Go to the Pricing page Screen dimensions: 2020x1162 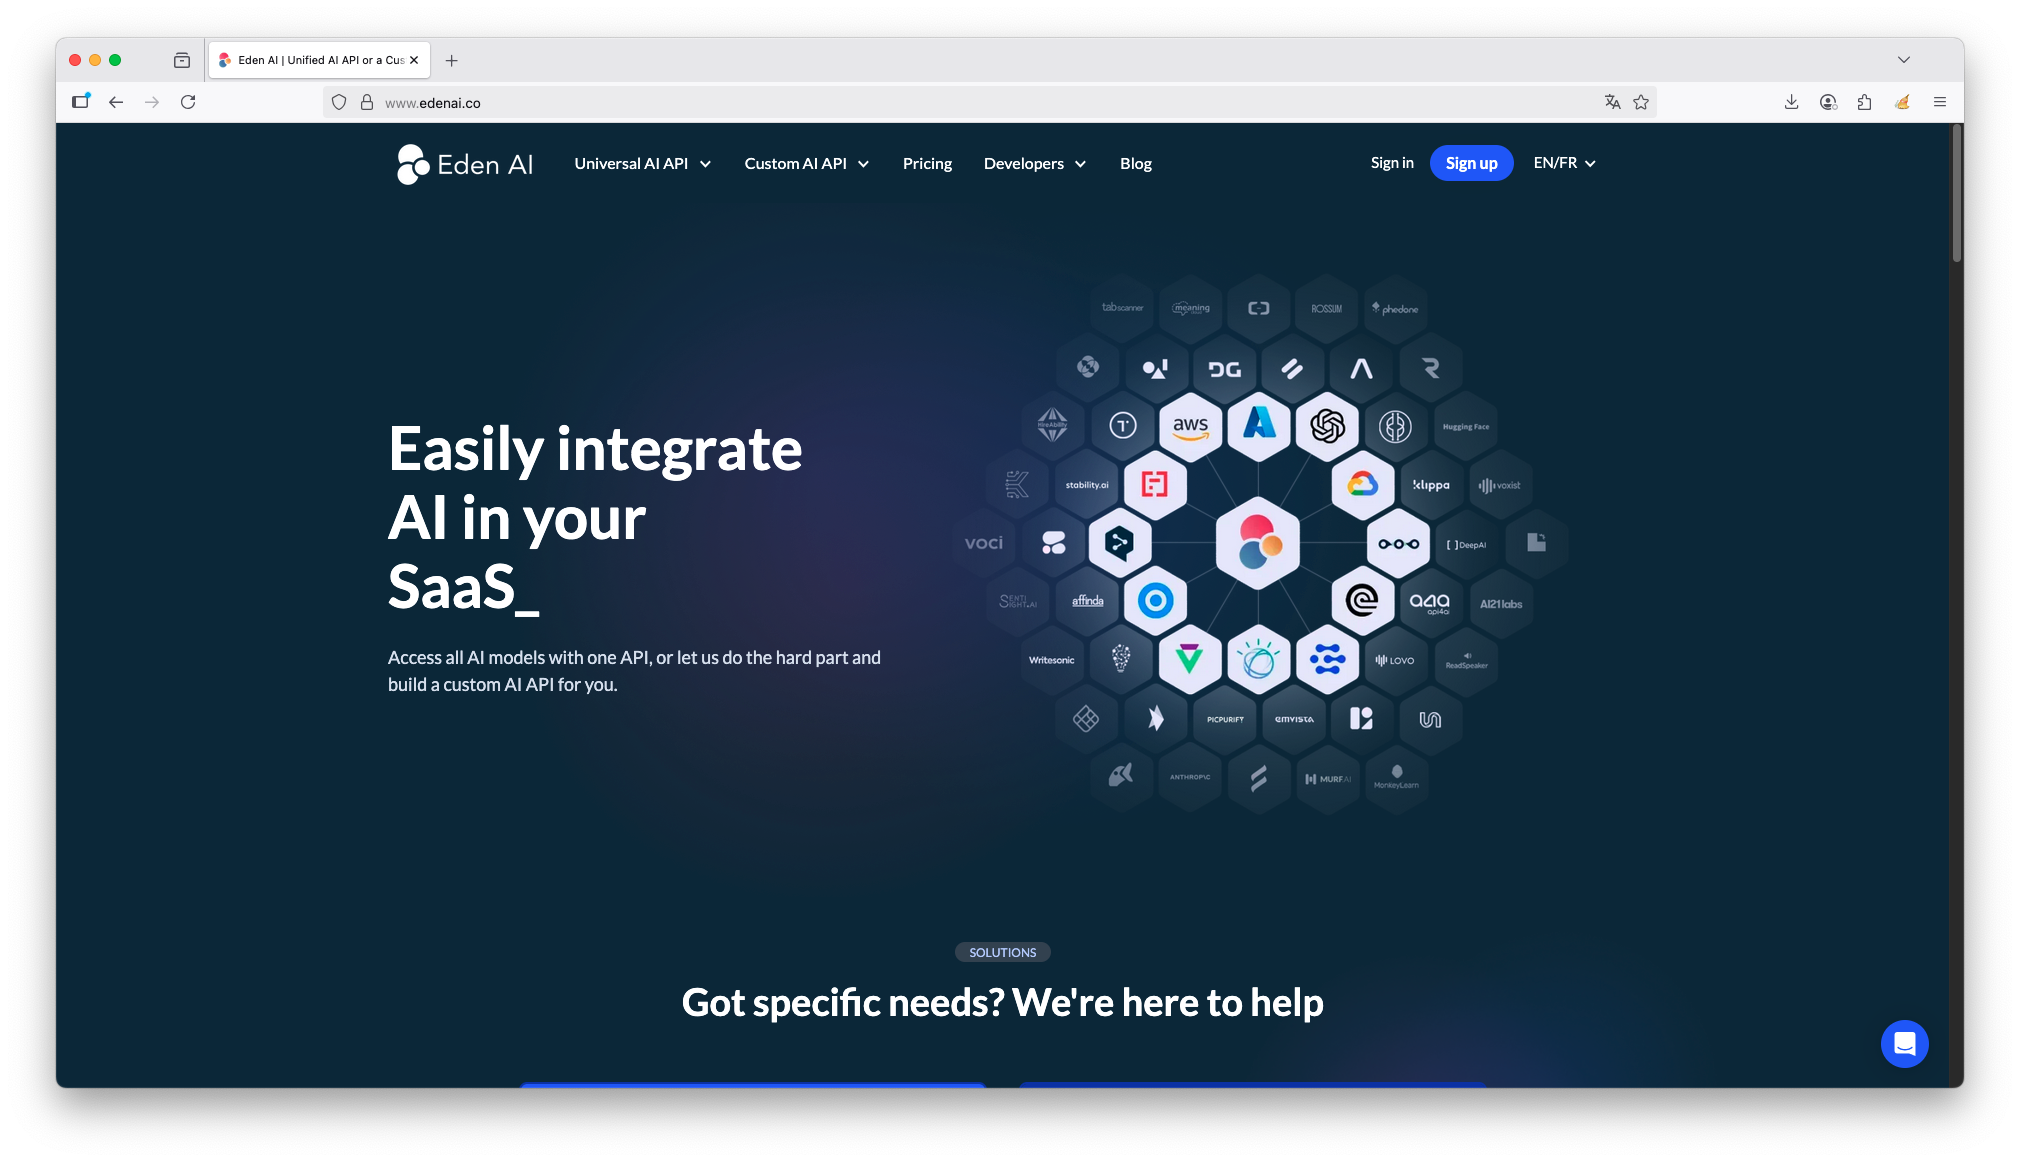click(x=927, y=164)
